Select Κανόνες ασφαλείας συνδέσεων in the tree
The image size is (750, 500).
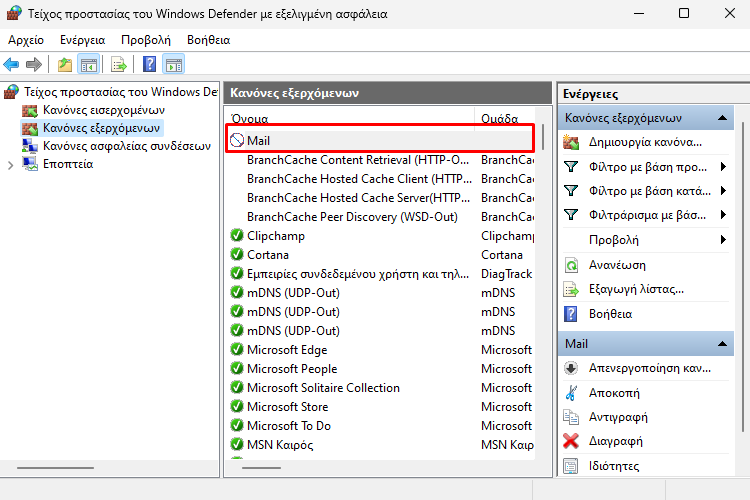point(127,146)
